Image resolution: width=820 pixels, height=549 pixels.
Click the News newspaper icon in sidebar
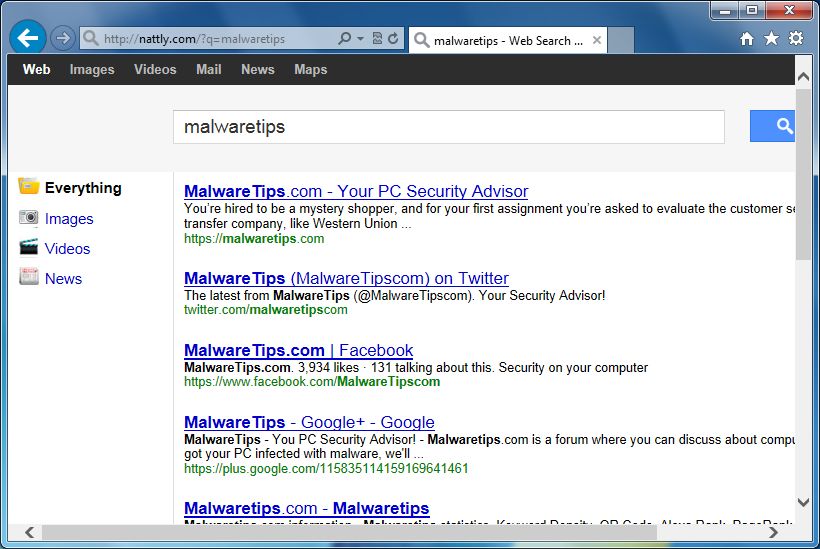29,276
